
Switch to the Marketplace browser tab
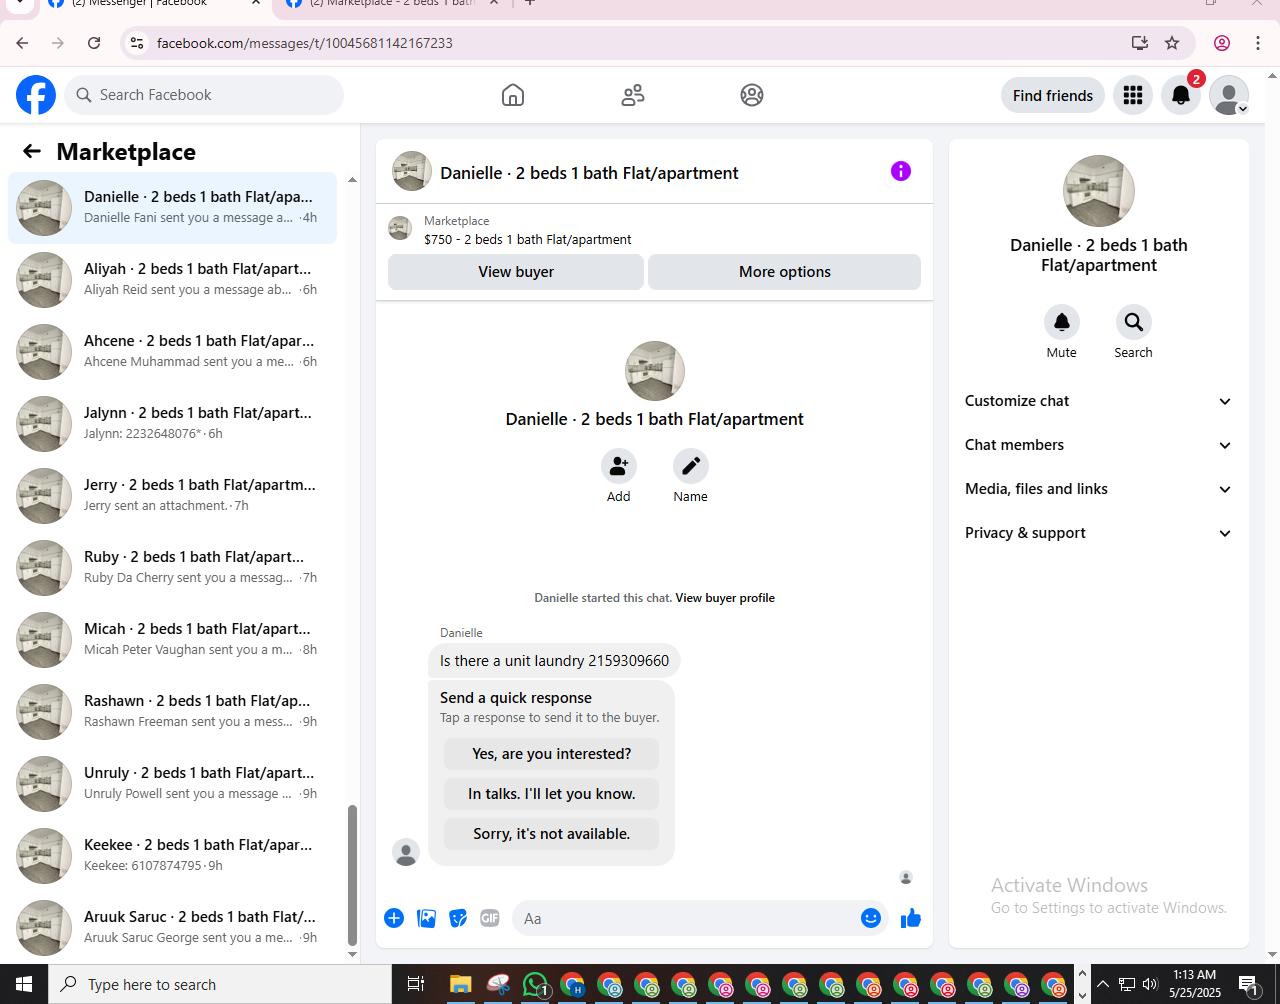390,4
